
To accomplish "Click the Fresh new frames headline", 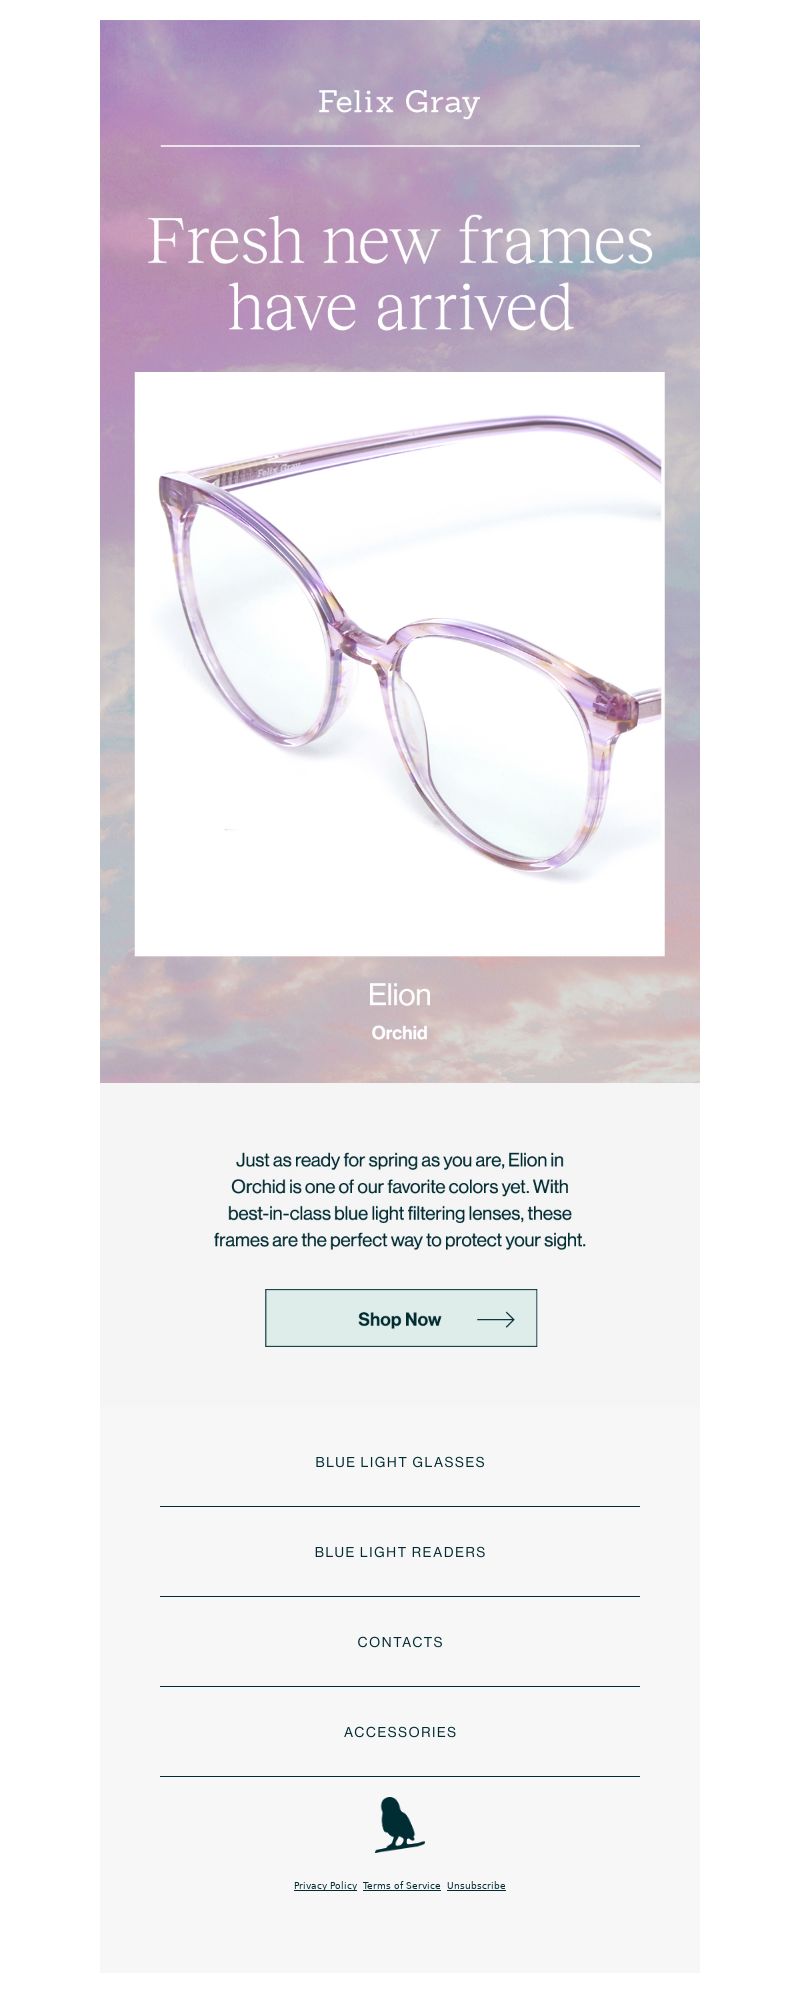I will click(x=400, y=273).
